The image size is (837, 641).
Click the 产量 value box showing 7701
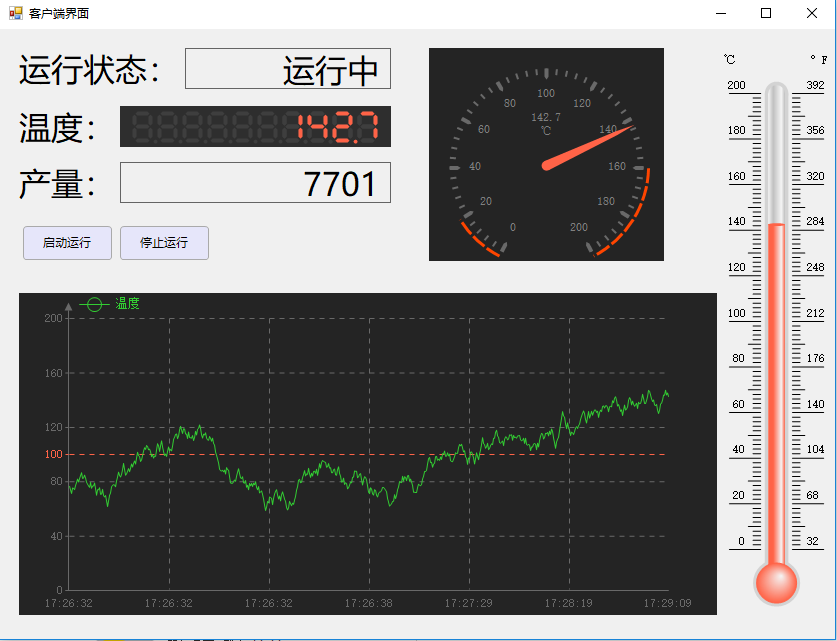point(255,183)
